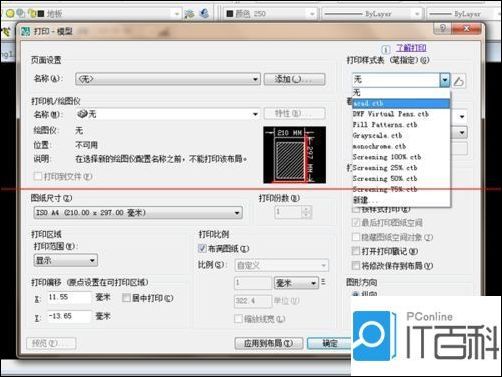Image resolution: width=502 pixels, height=377 pixels.
Task: Open the page setup name dropdown
Action: tap(168, 79)
